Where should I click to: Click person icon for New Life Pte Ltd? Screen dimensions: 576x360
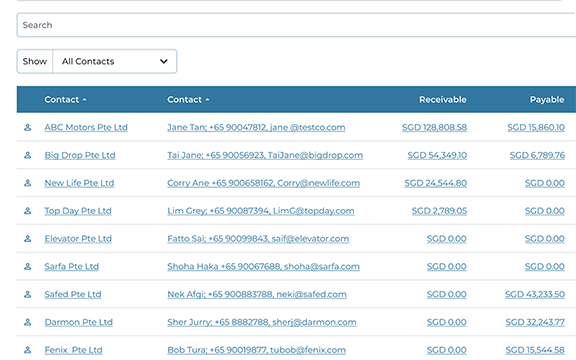[x=28, y=183]
